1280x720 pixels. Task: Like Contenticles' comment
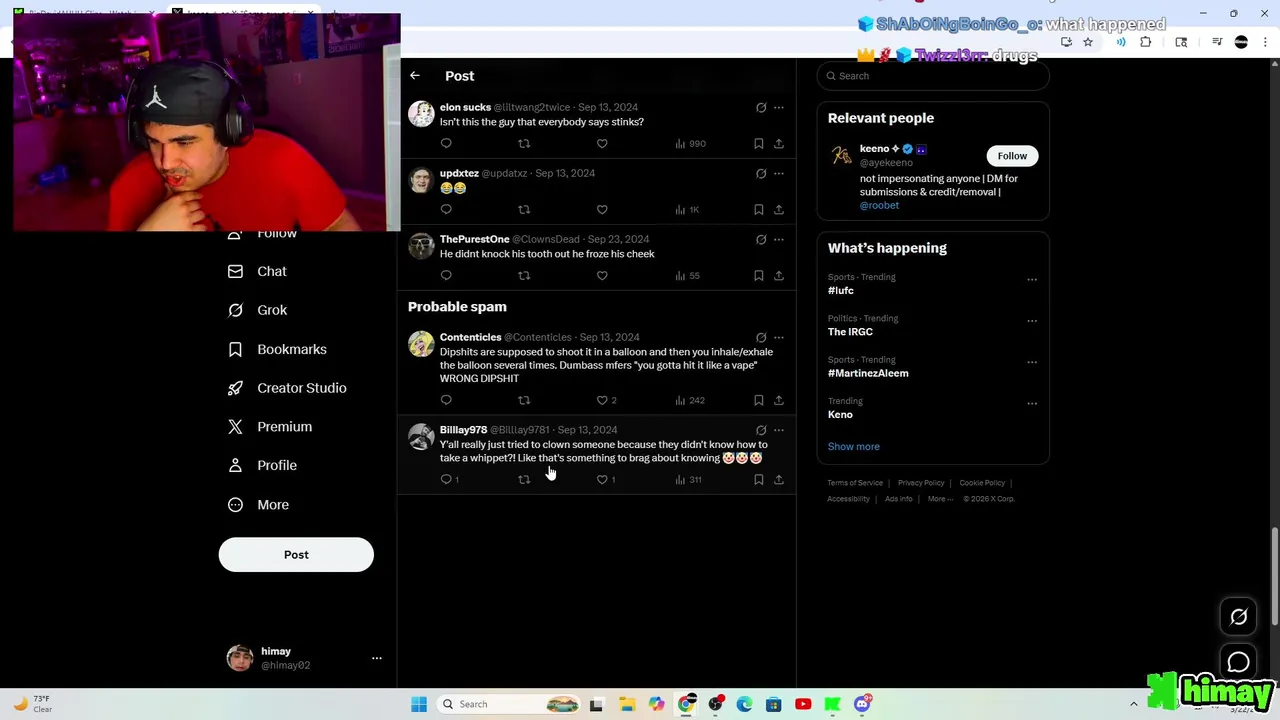602,401
